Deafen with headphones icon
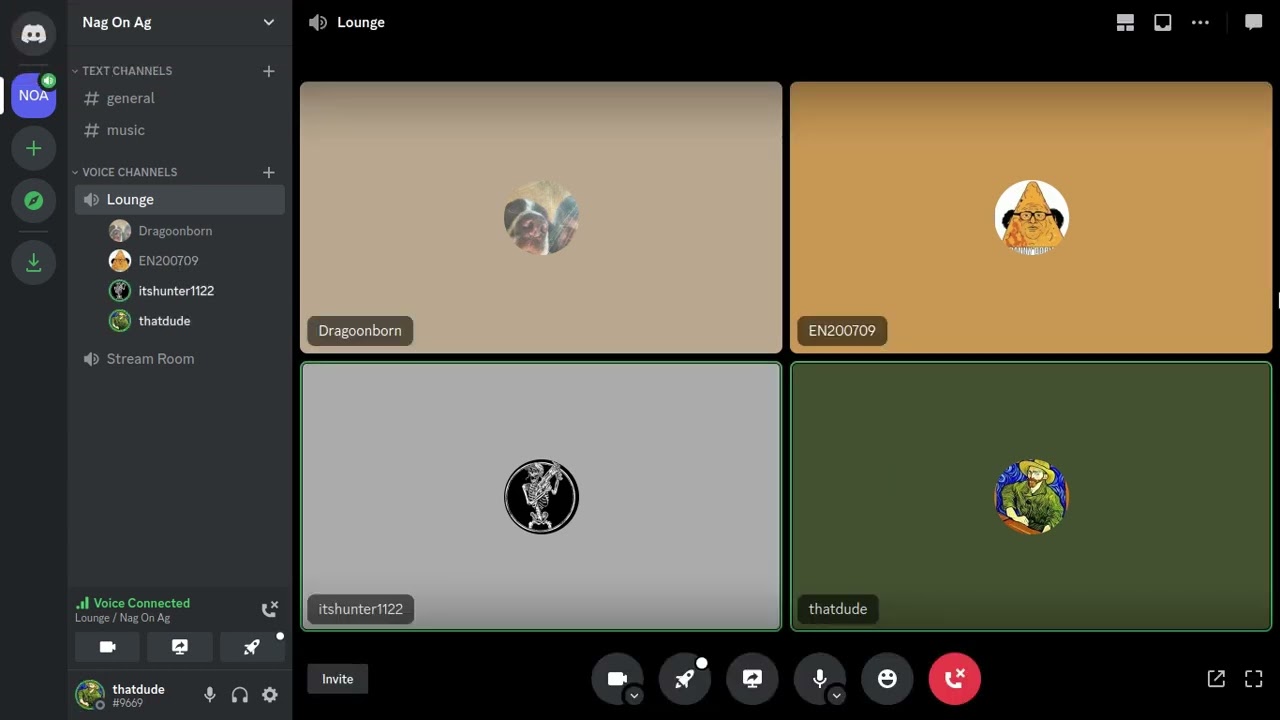Screen dimensions: 1280x720 pyautogui.click(x=240, y=694)
